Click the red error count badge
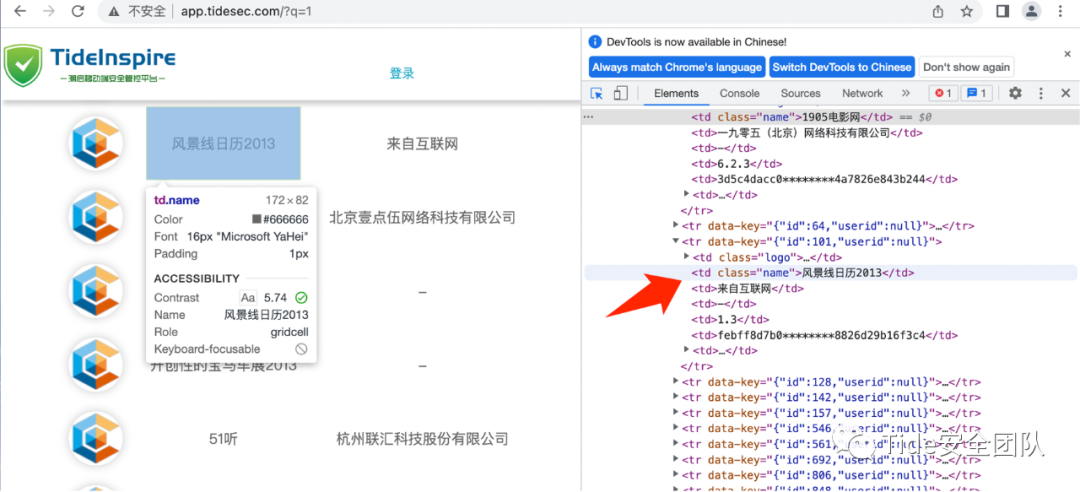This screenshot has width=1080, height=492. pyautogui.click(x=943, y=93)
